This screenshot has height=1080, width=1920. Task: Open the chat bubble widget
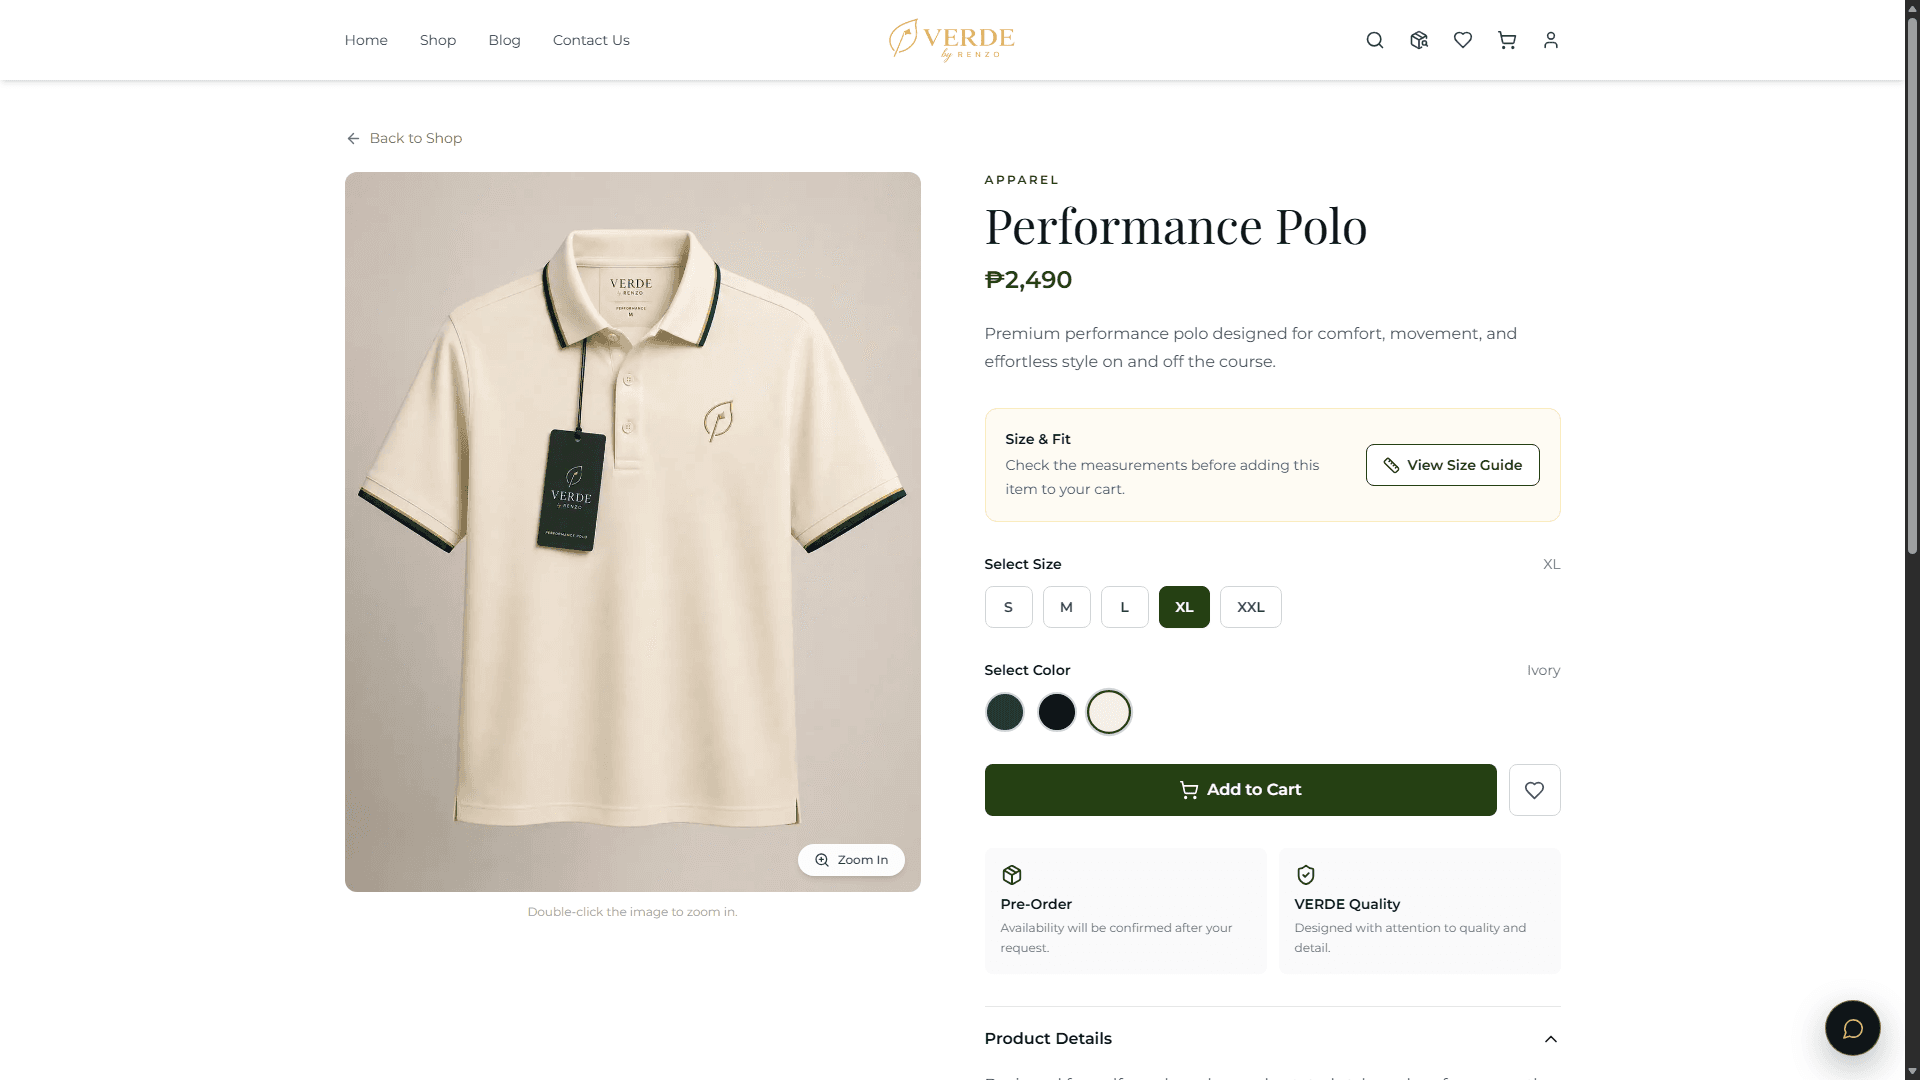tap(1852, 1028)
